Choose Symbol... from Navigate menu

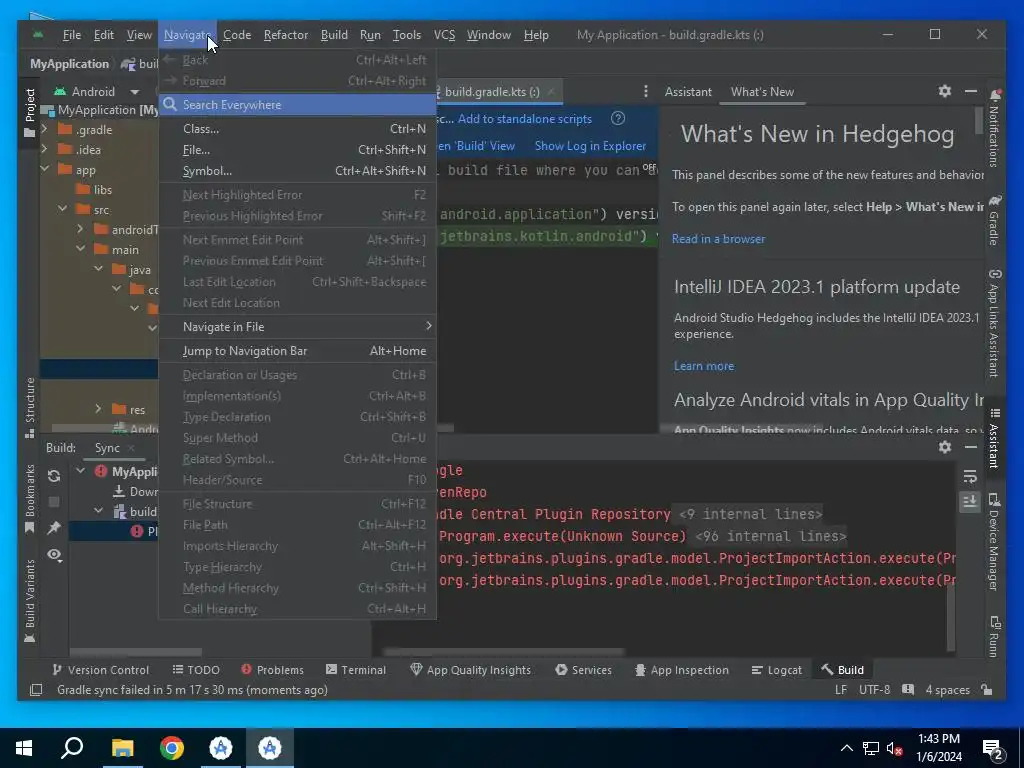coord(297,170)
